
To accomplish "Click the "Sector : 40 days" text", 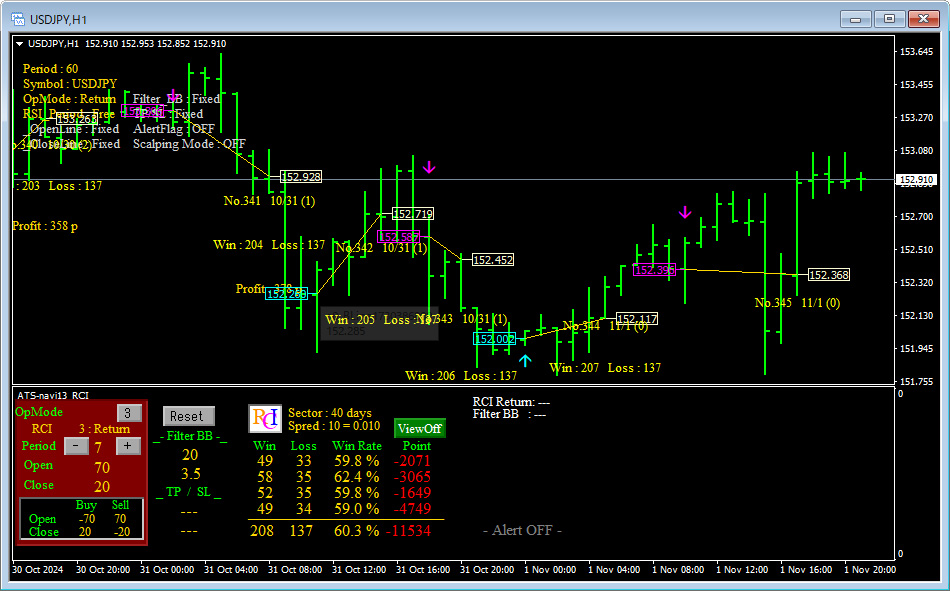I will tap(330, 413).
